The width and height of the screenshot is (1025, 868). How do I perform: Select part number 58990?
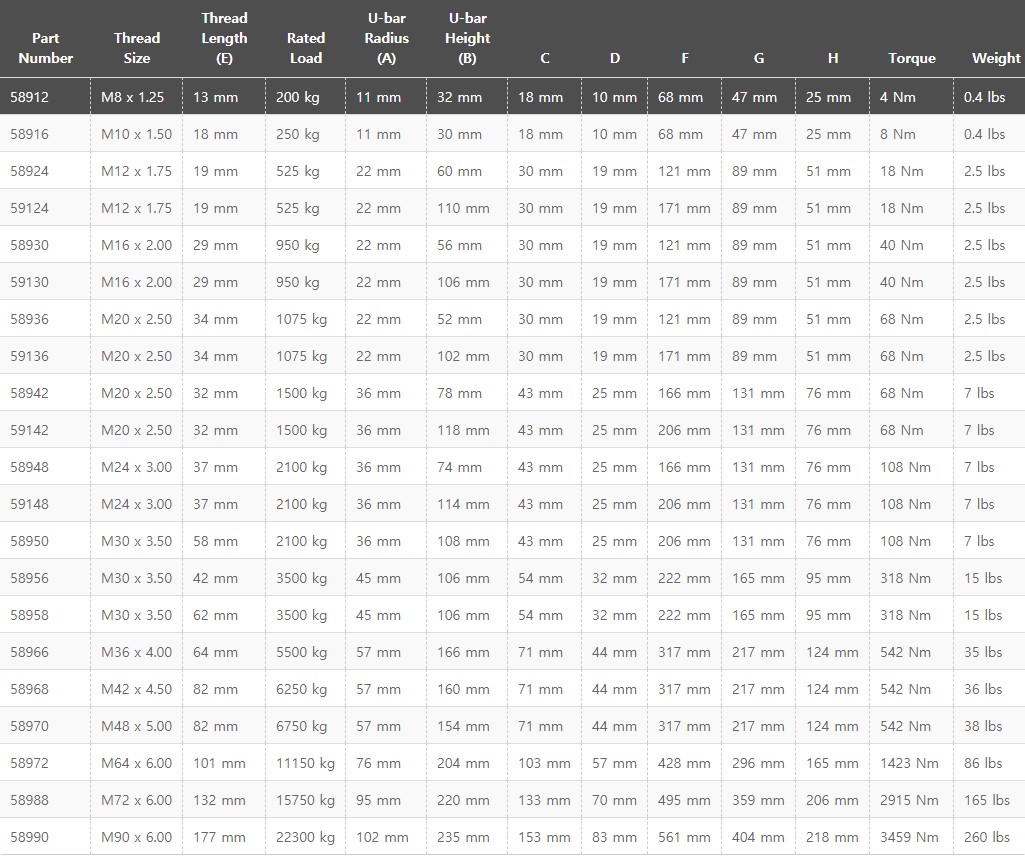(29, 837)
